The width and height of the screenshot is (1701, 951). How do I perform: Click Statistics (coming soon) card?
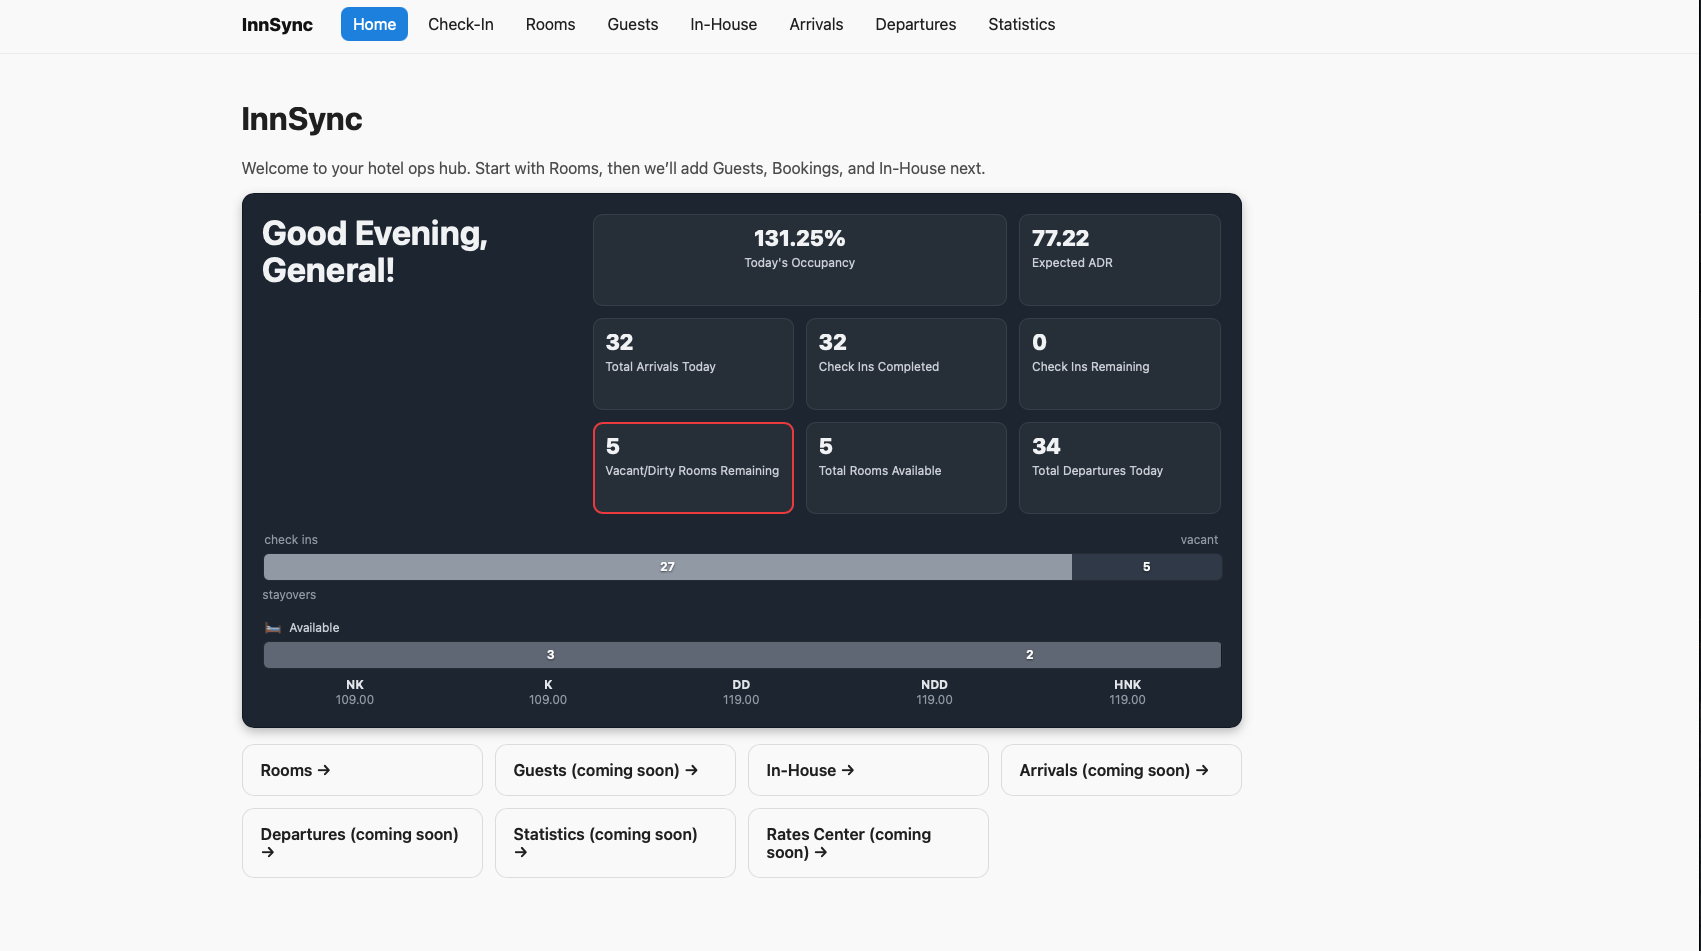[615, 843]
